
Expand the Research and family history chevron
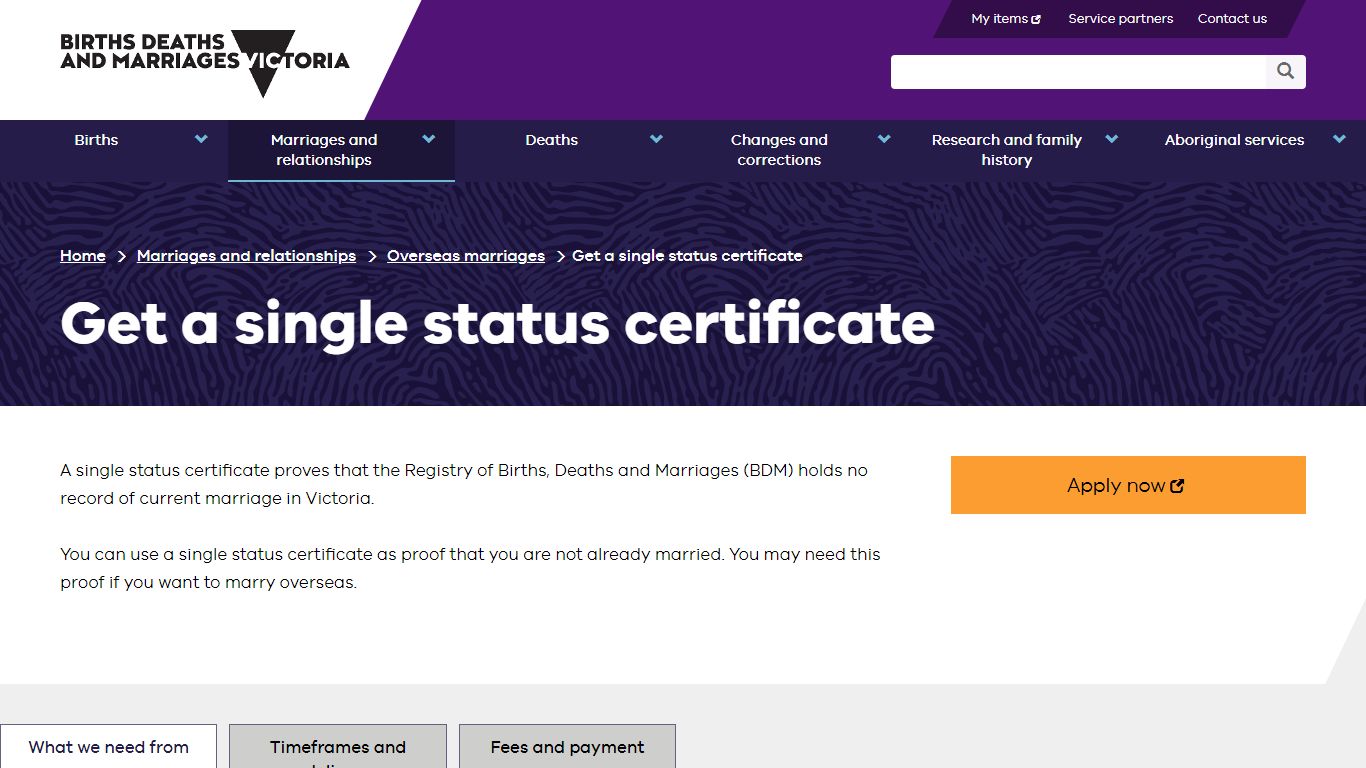click(1111, 139)
